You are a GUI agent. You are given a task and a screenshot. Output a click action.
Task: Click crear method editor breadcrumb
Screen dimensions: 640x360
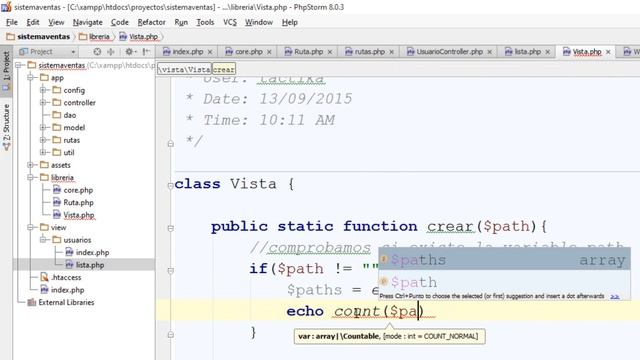[224, 69]
